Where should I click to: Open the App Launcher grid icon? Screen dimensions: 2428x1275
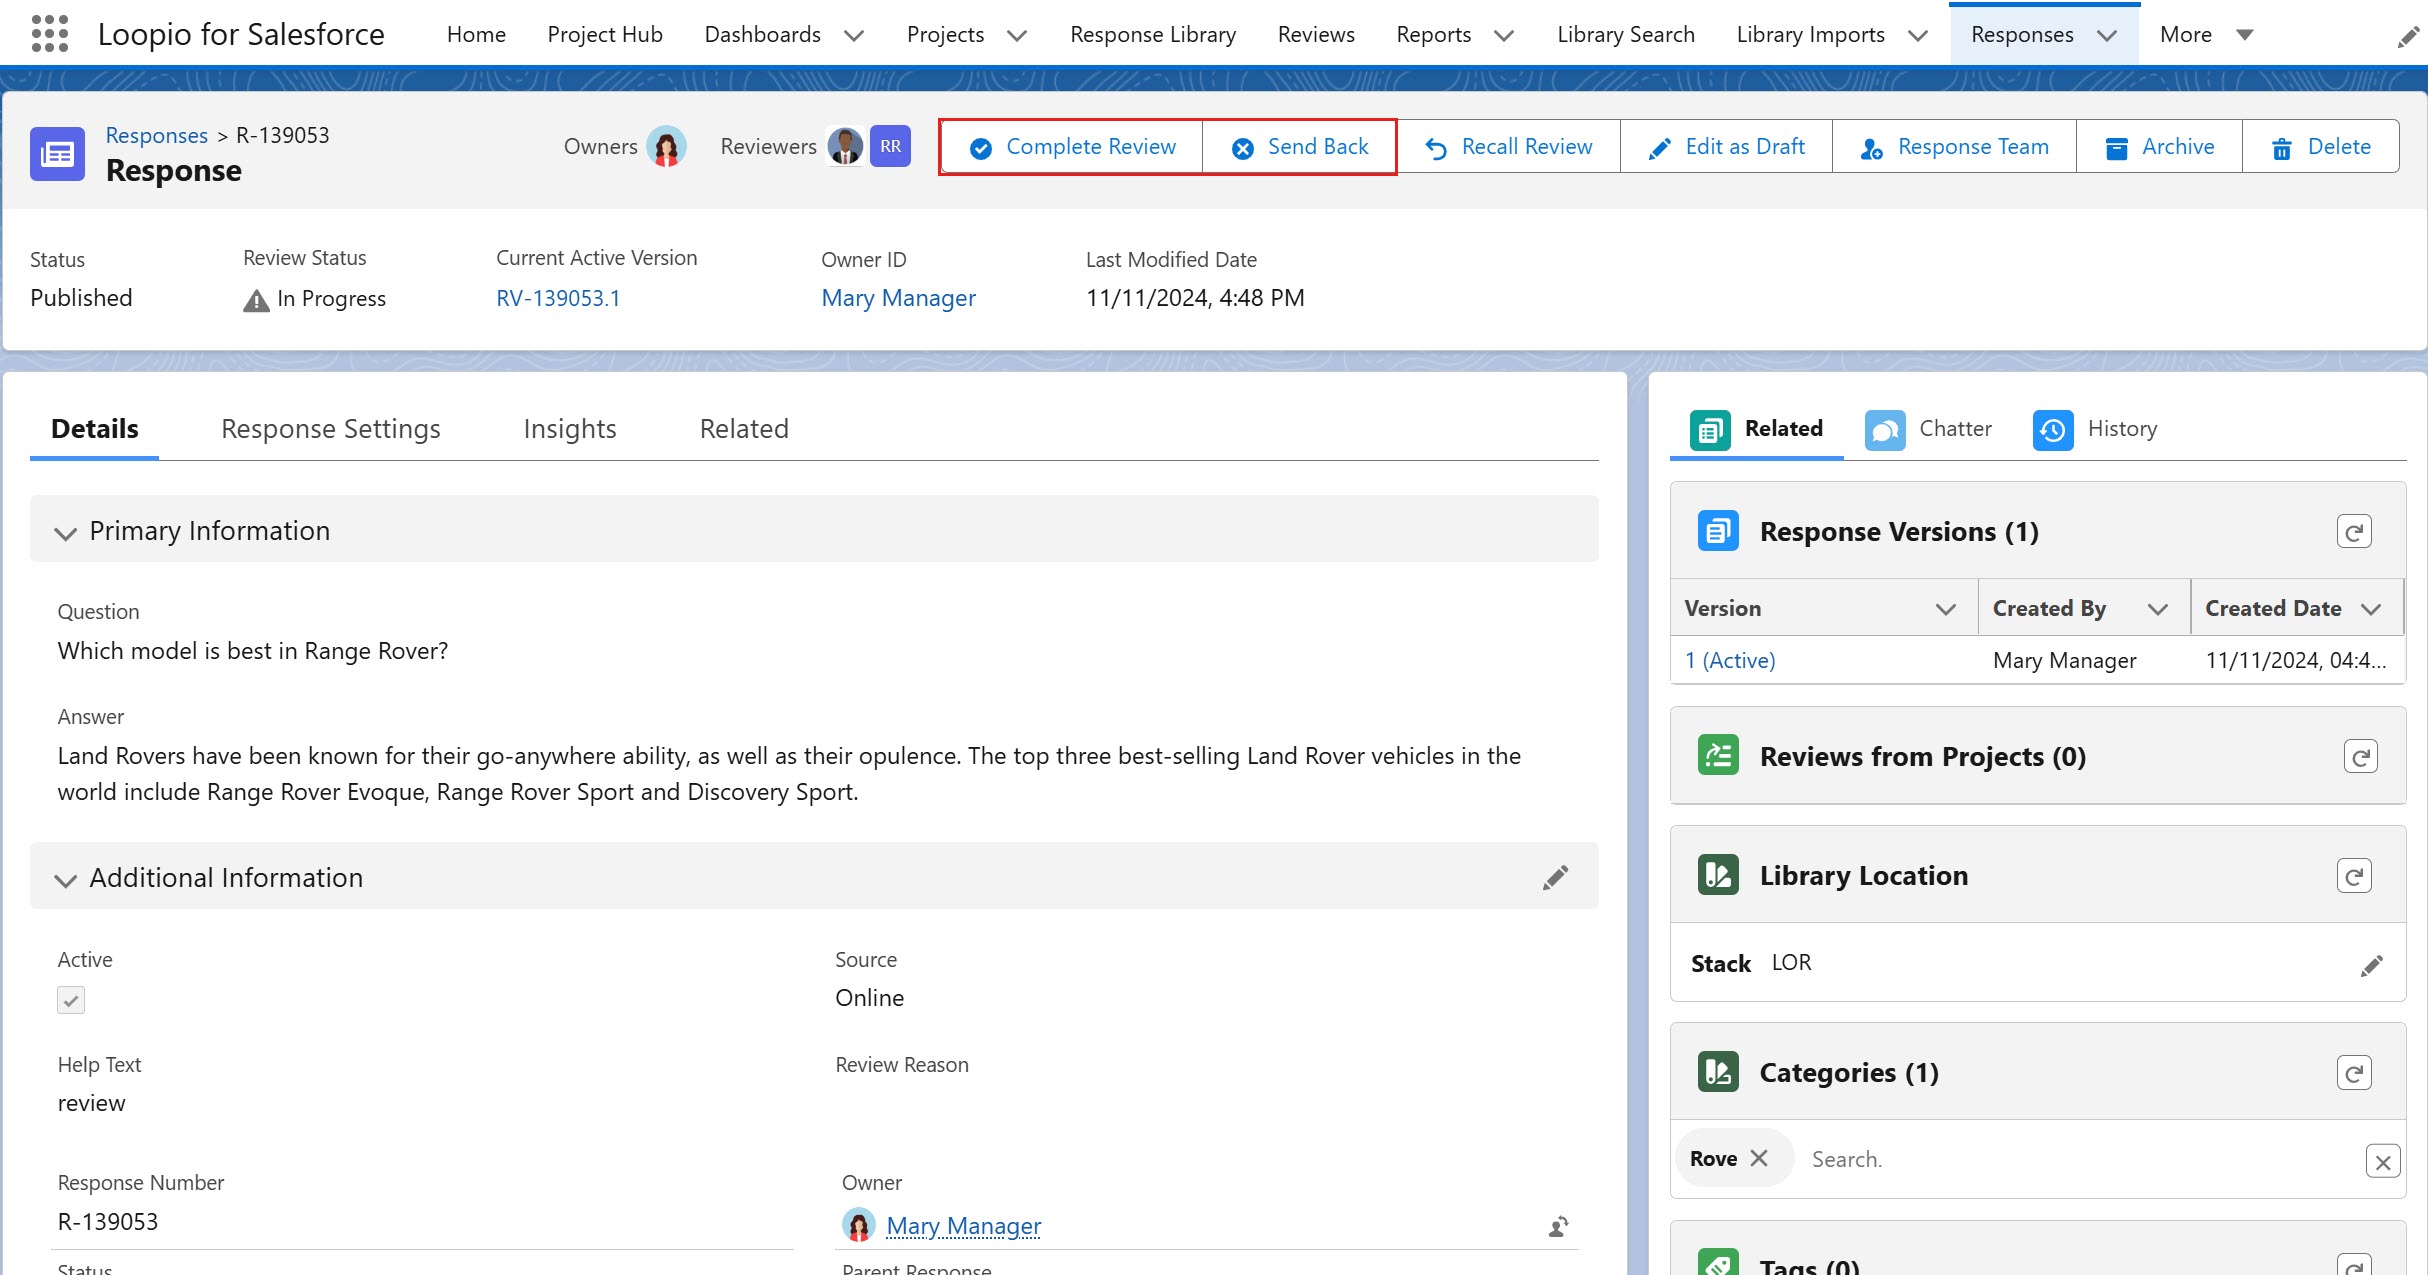coord(50,34)
